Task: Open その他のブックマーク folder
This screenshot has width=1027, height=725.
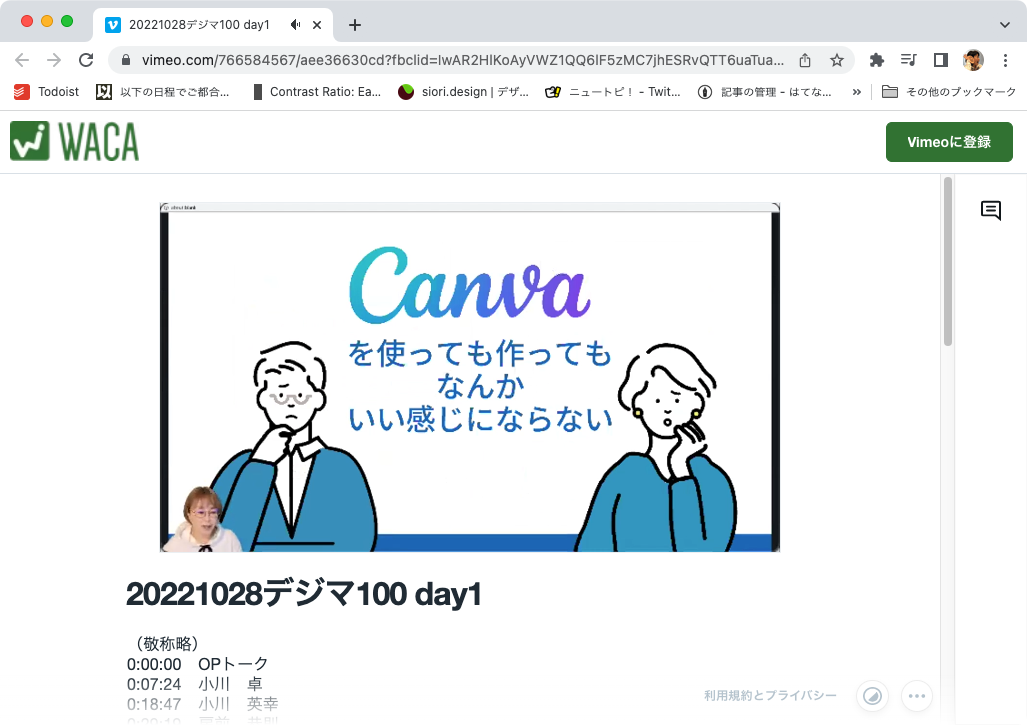Action: click(x=949, y=92)
